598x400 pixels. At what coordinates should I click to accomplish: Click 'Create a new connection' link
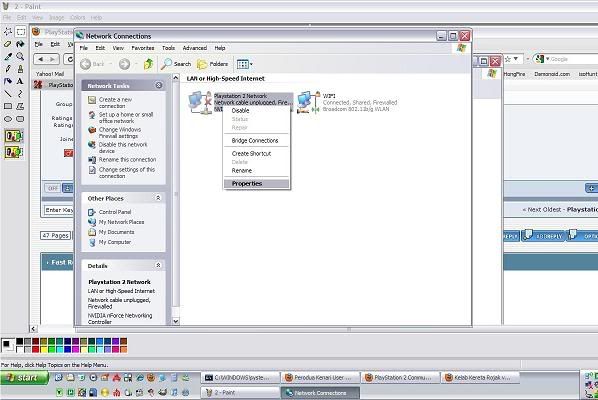pos(116,103)
